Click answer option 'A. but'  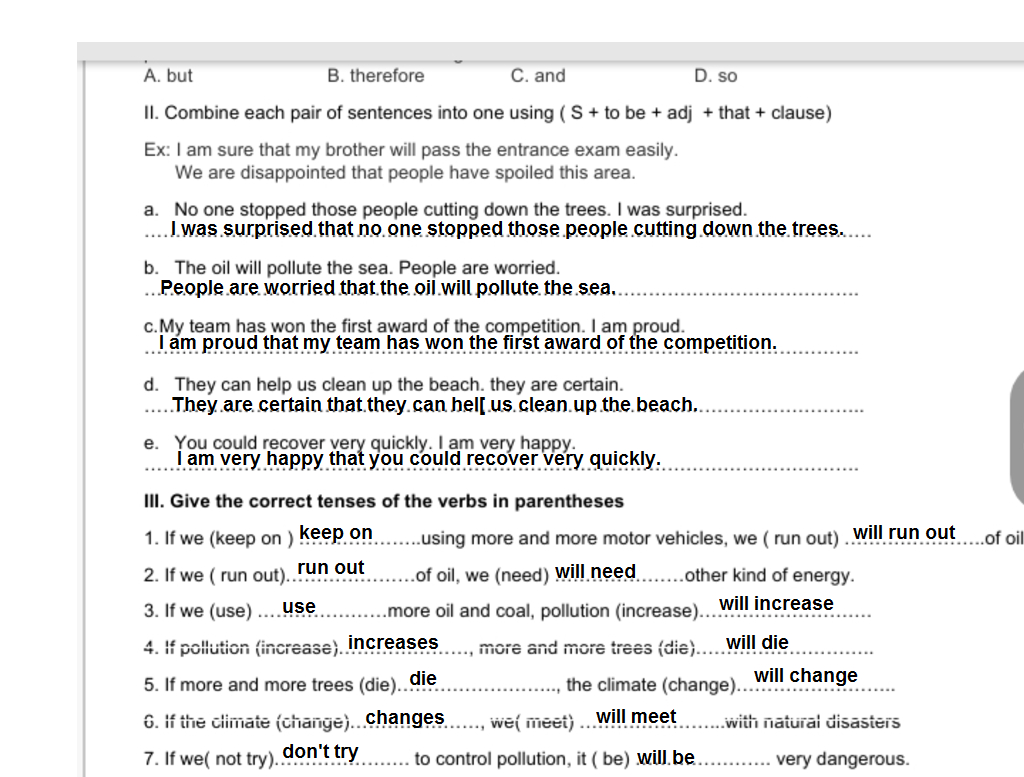click(168, 76)
